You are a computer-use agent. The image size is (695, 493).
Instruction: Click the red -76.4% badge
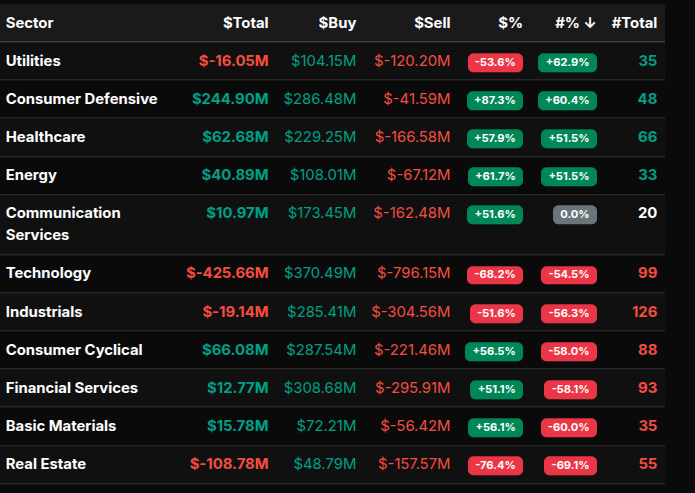click(x=494, y=465)
